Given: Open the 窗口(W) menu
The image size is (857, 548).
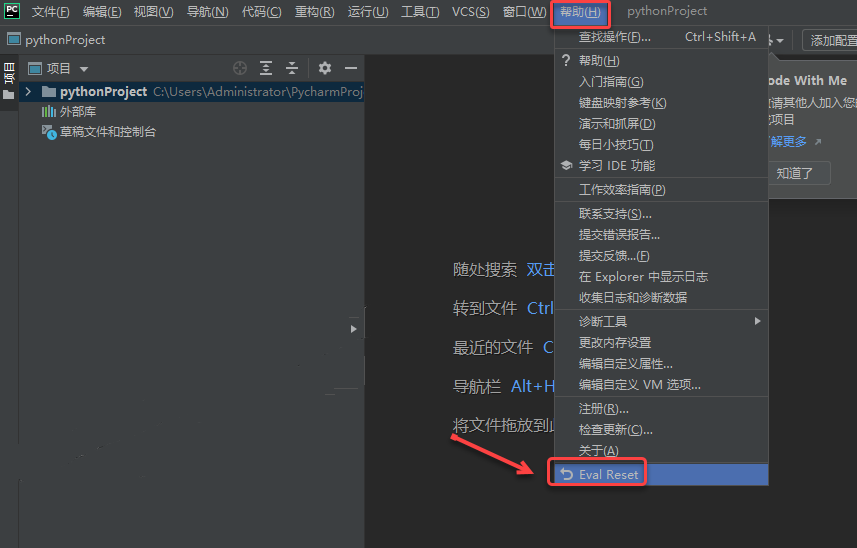Looking at the screenshot, I should (x=524, y=11).
